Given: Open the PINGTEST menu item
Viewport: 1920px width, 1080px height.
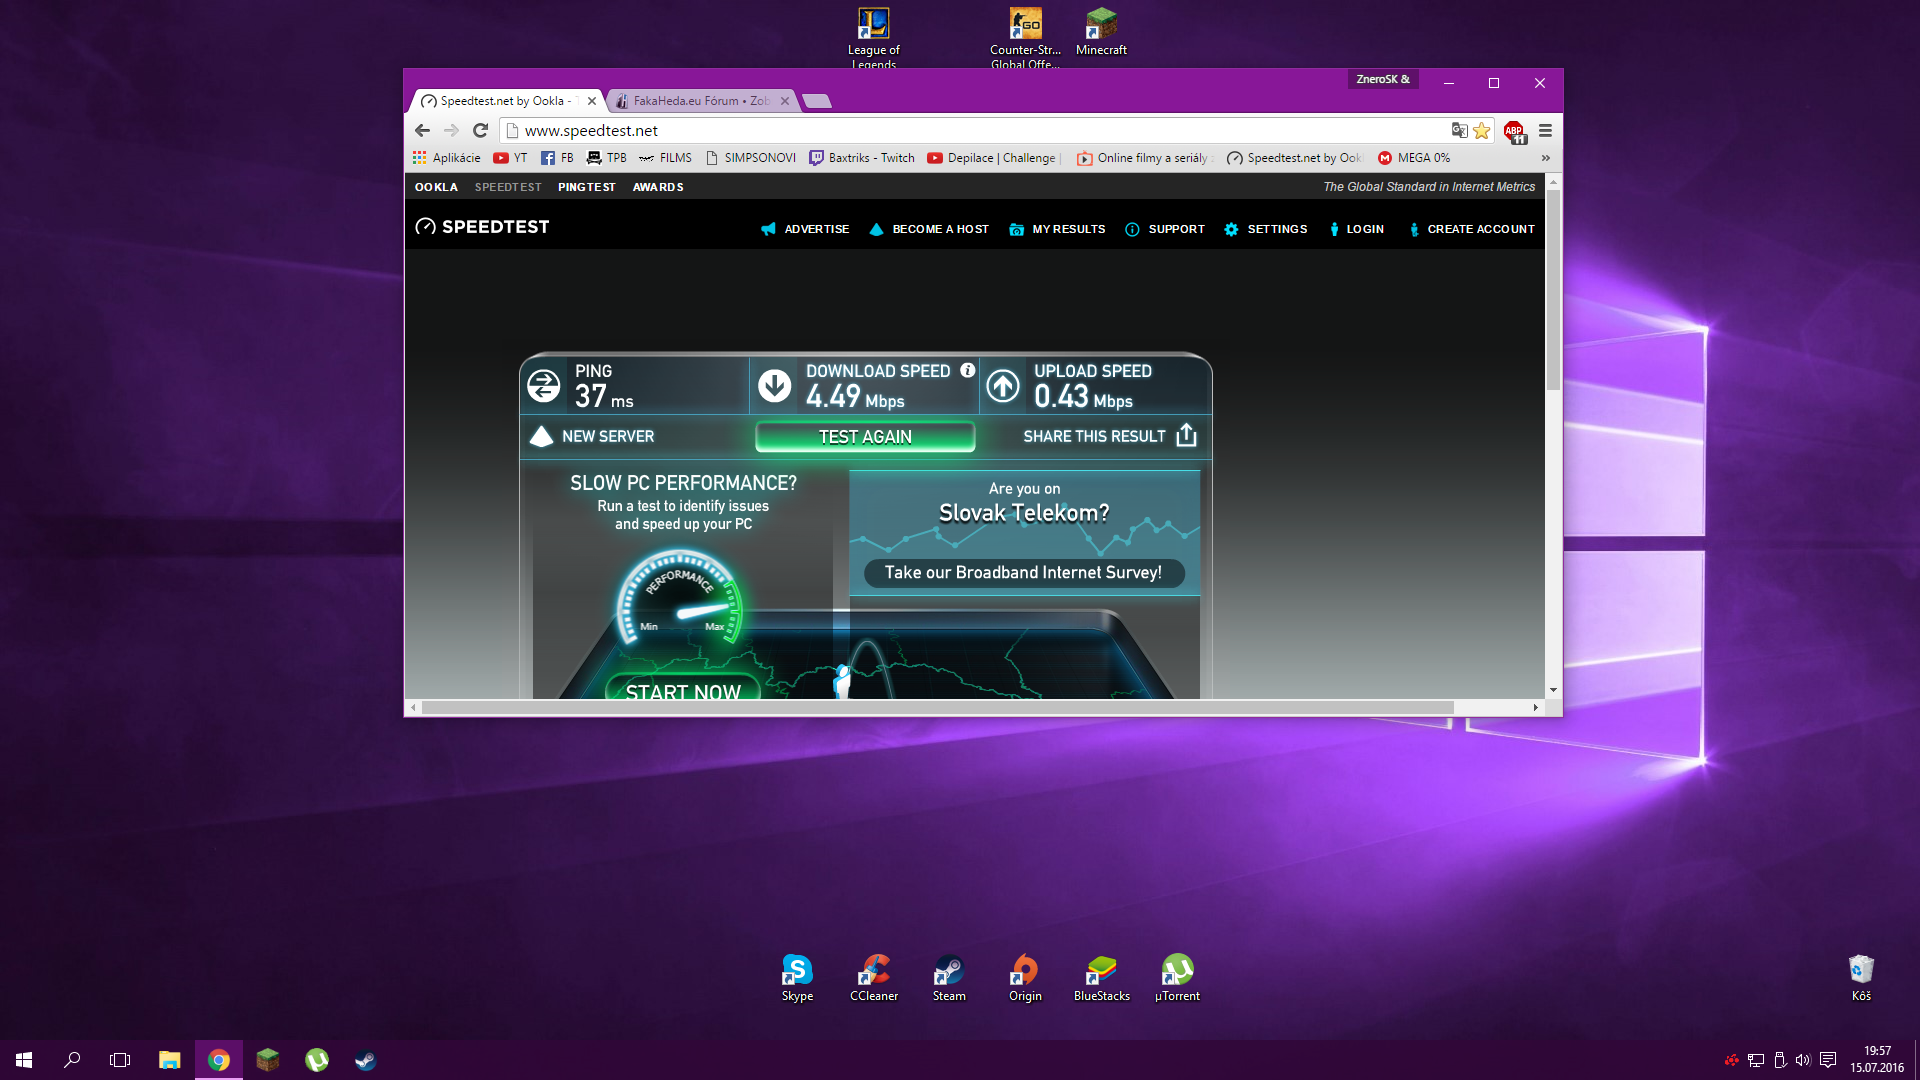Looking at the screenshot, I should [587, 187].
